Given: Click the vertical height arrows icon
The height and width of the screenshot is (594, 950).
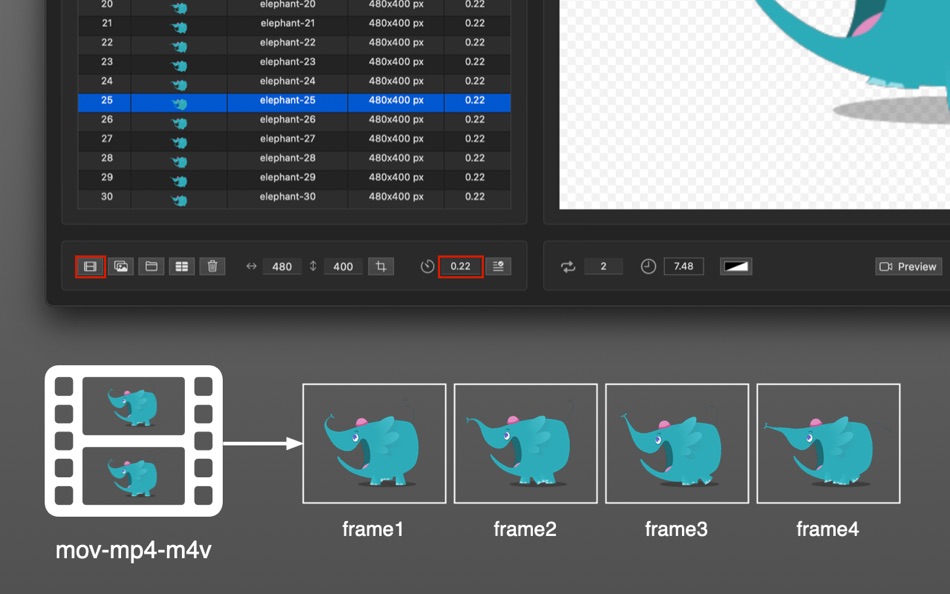Looking at the screenshot, I should click(313, 266).
